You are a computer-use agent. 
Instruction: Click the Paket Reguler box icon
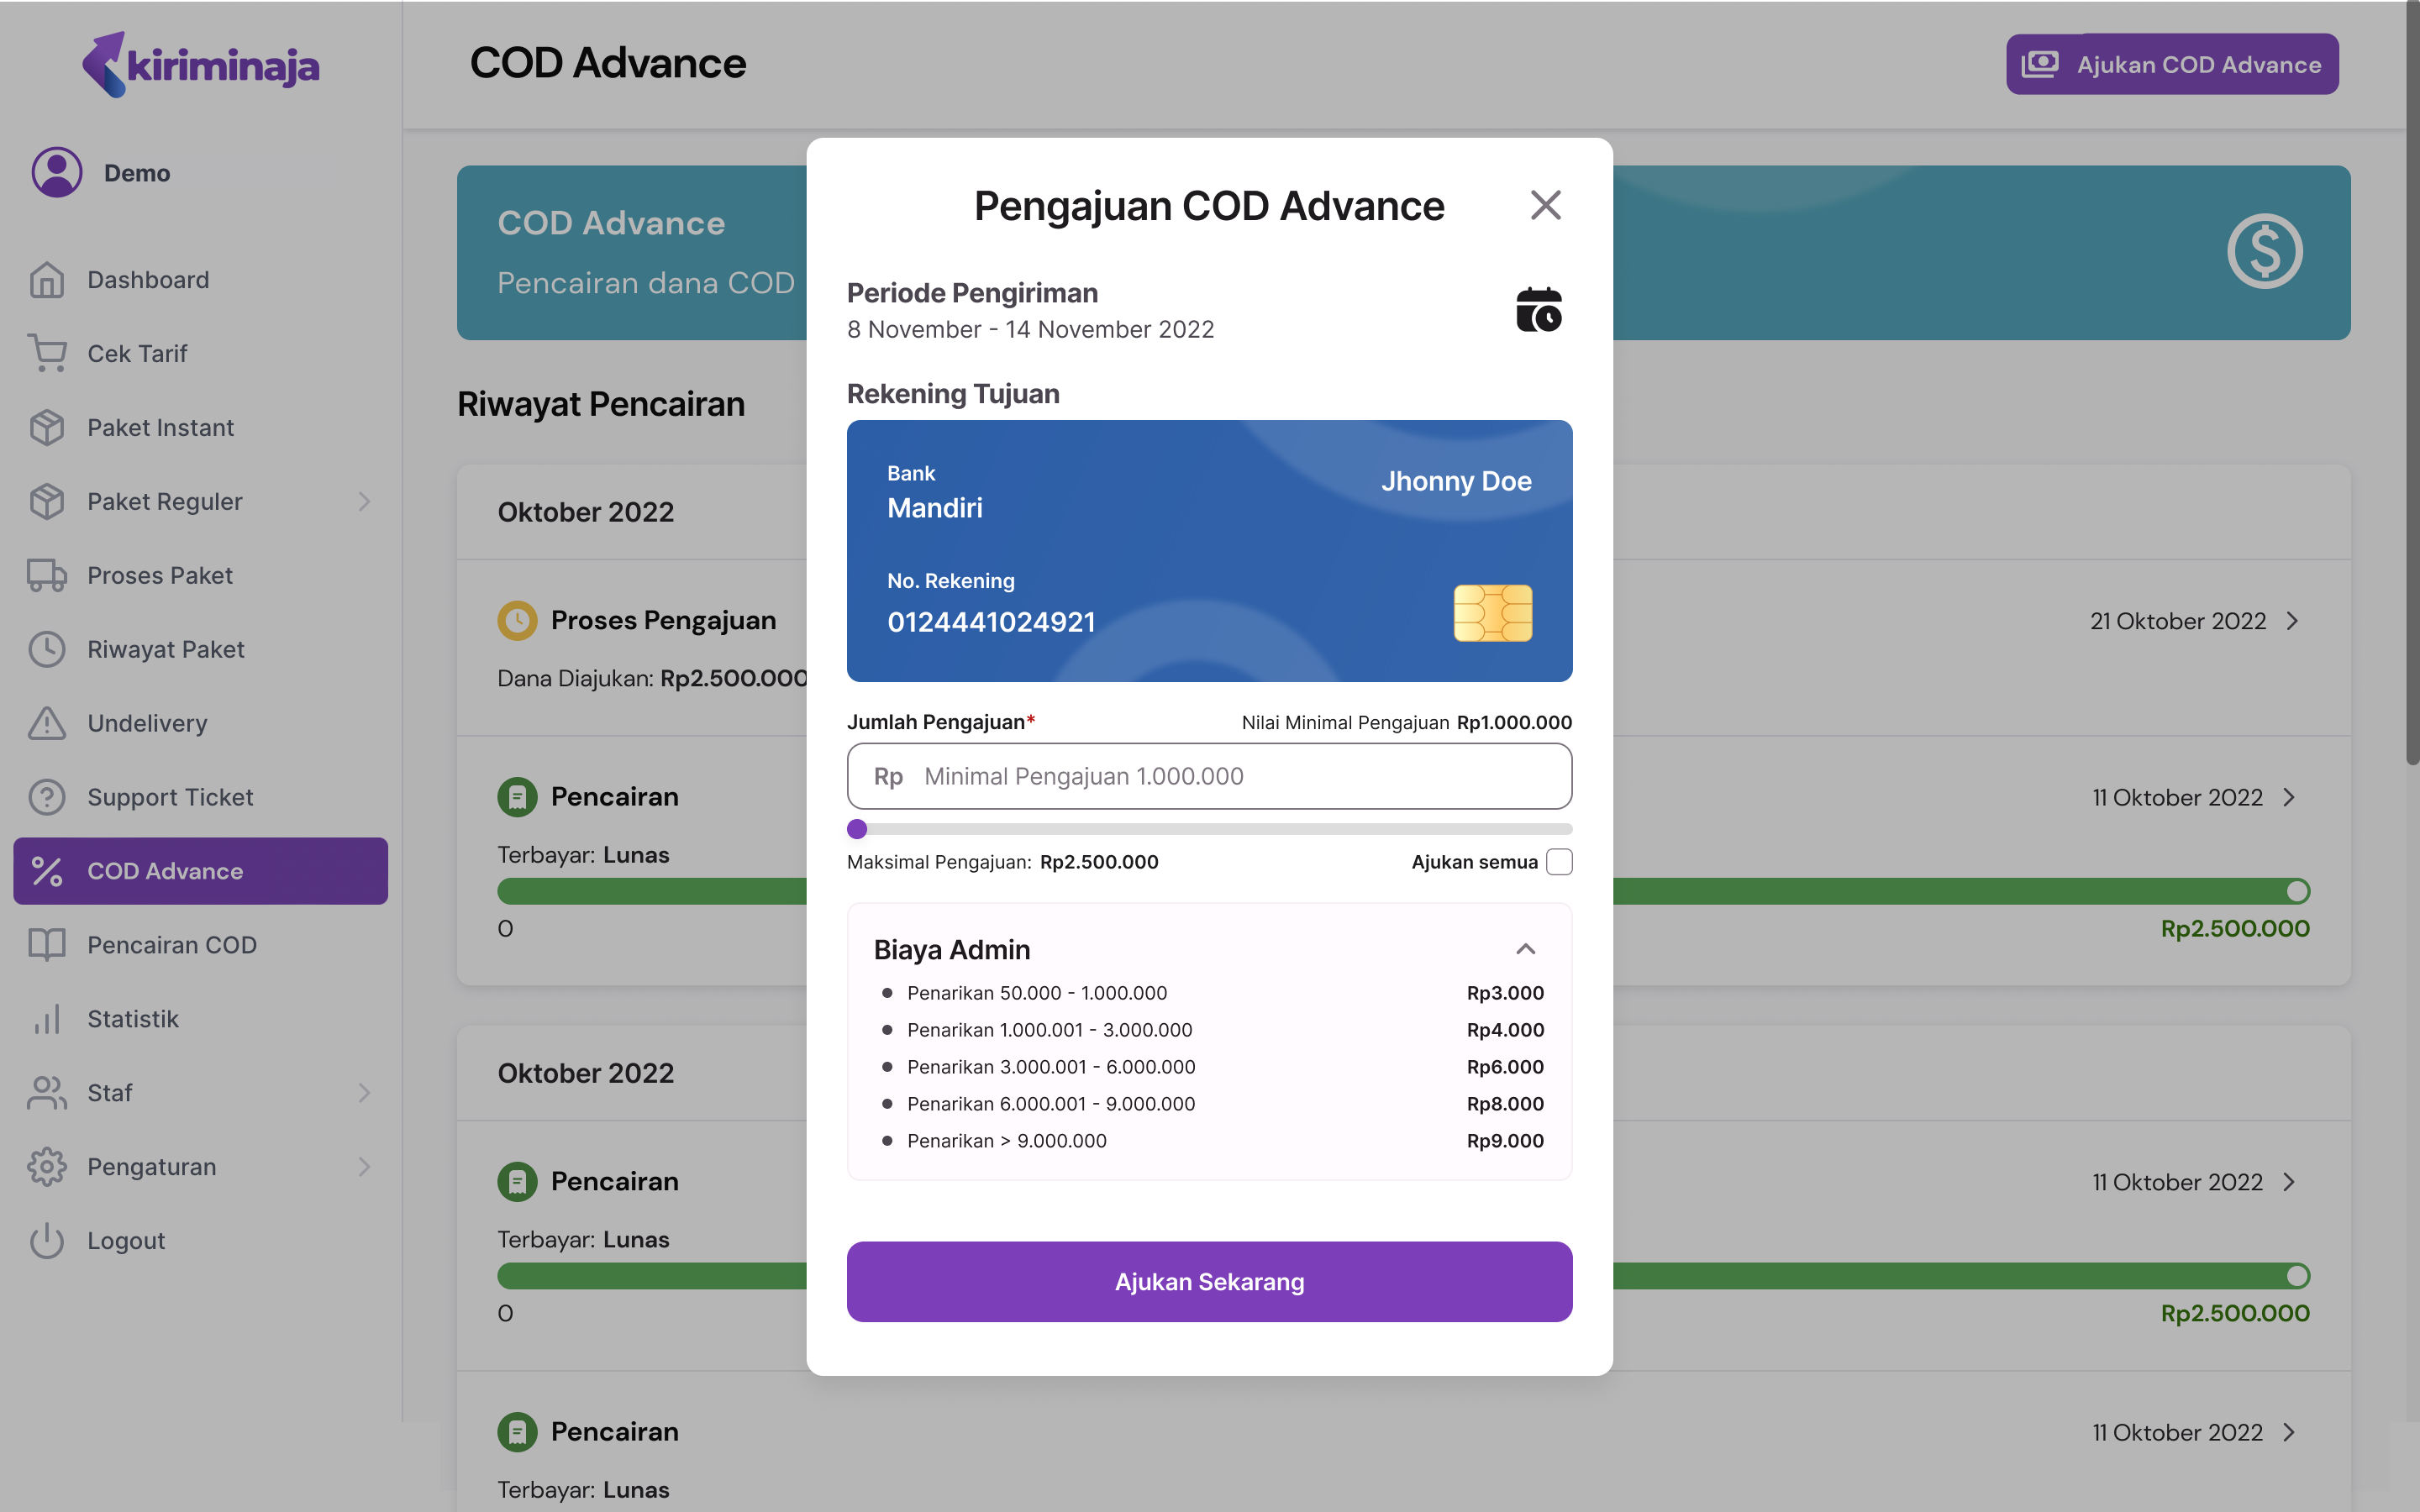click(47, 501)
